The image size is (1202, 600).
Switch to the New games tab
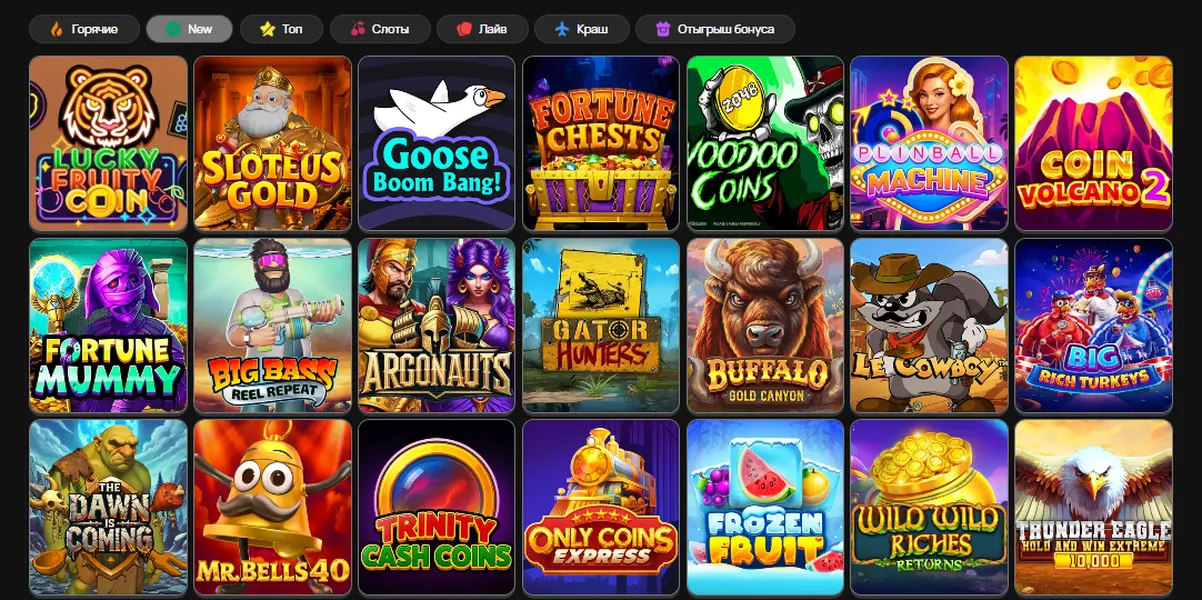tap(189, 29)
